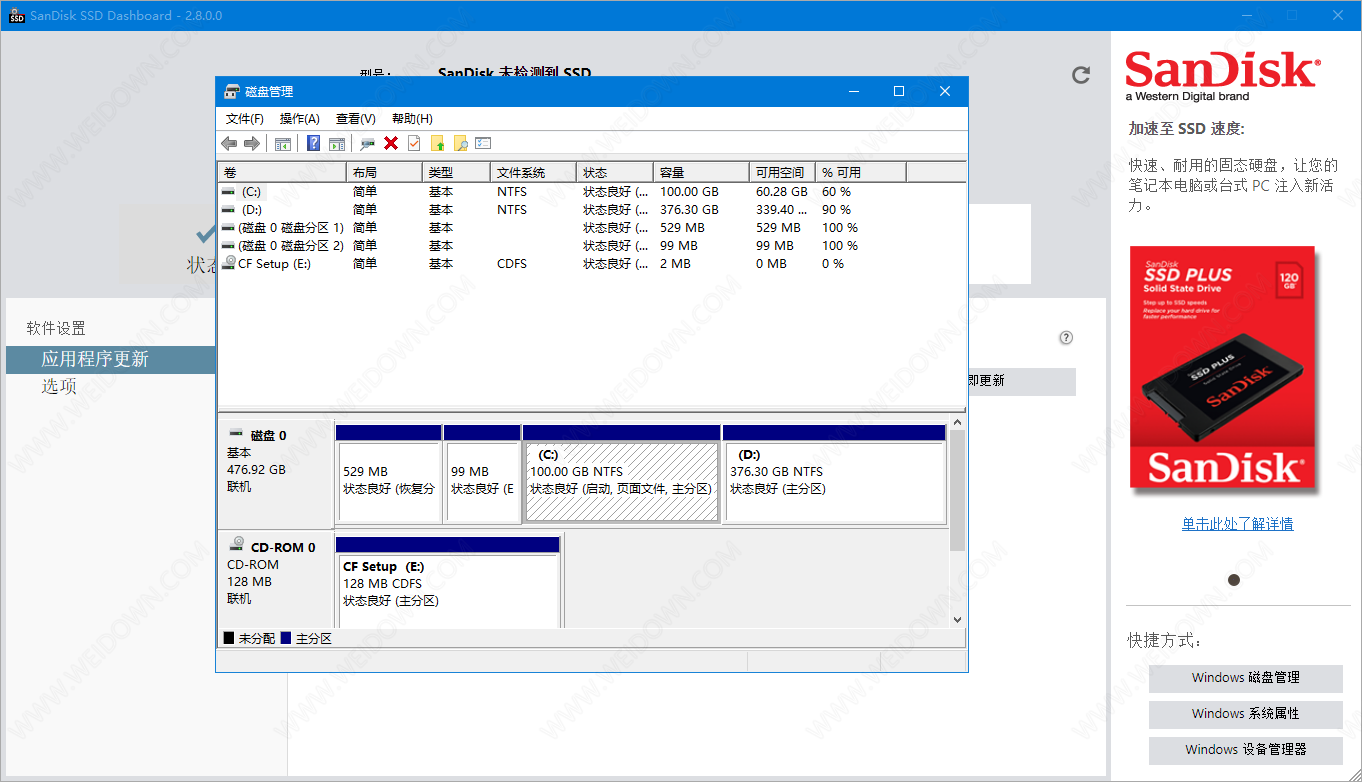The image size is (1362, 782).
Task: Click the Disk Management title bar icon
Action: pos(232,91)
